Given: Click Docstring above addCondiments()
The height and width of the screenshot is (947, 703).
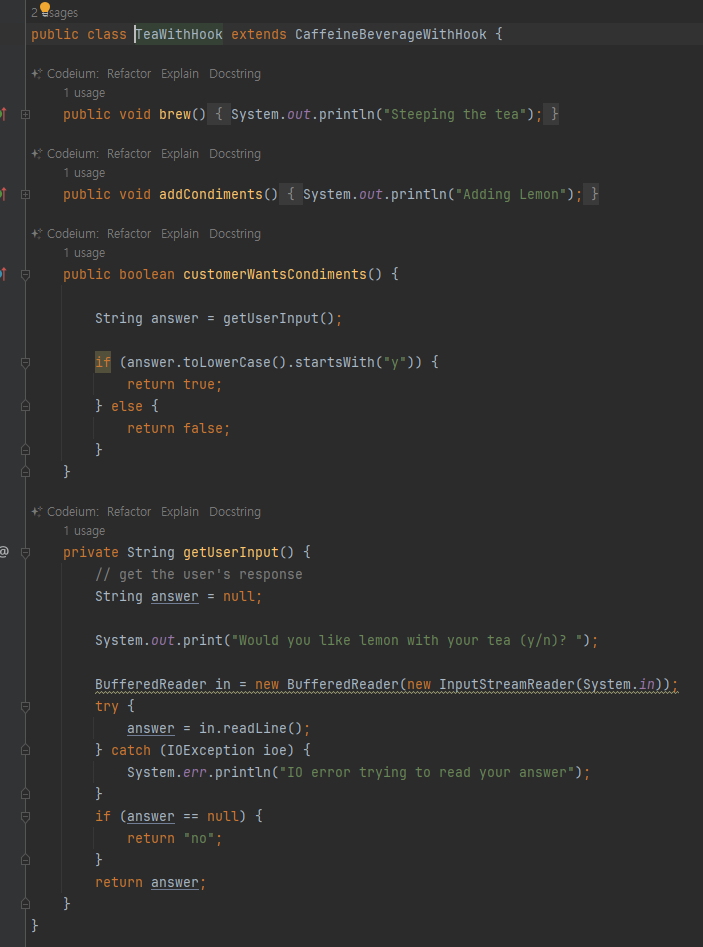Looking at the screenshot, I should pyautogui.click(x=235, y=153).
